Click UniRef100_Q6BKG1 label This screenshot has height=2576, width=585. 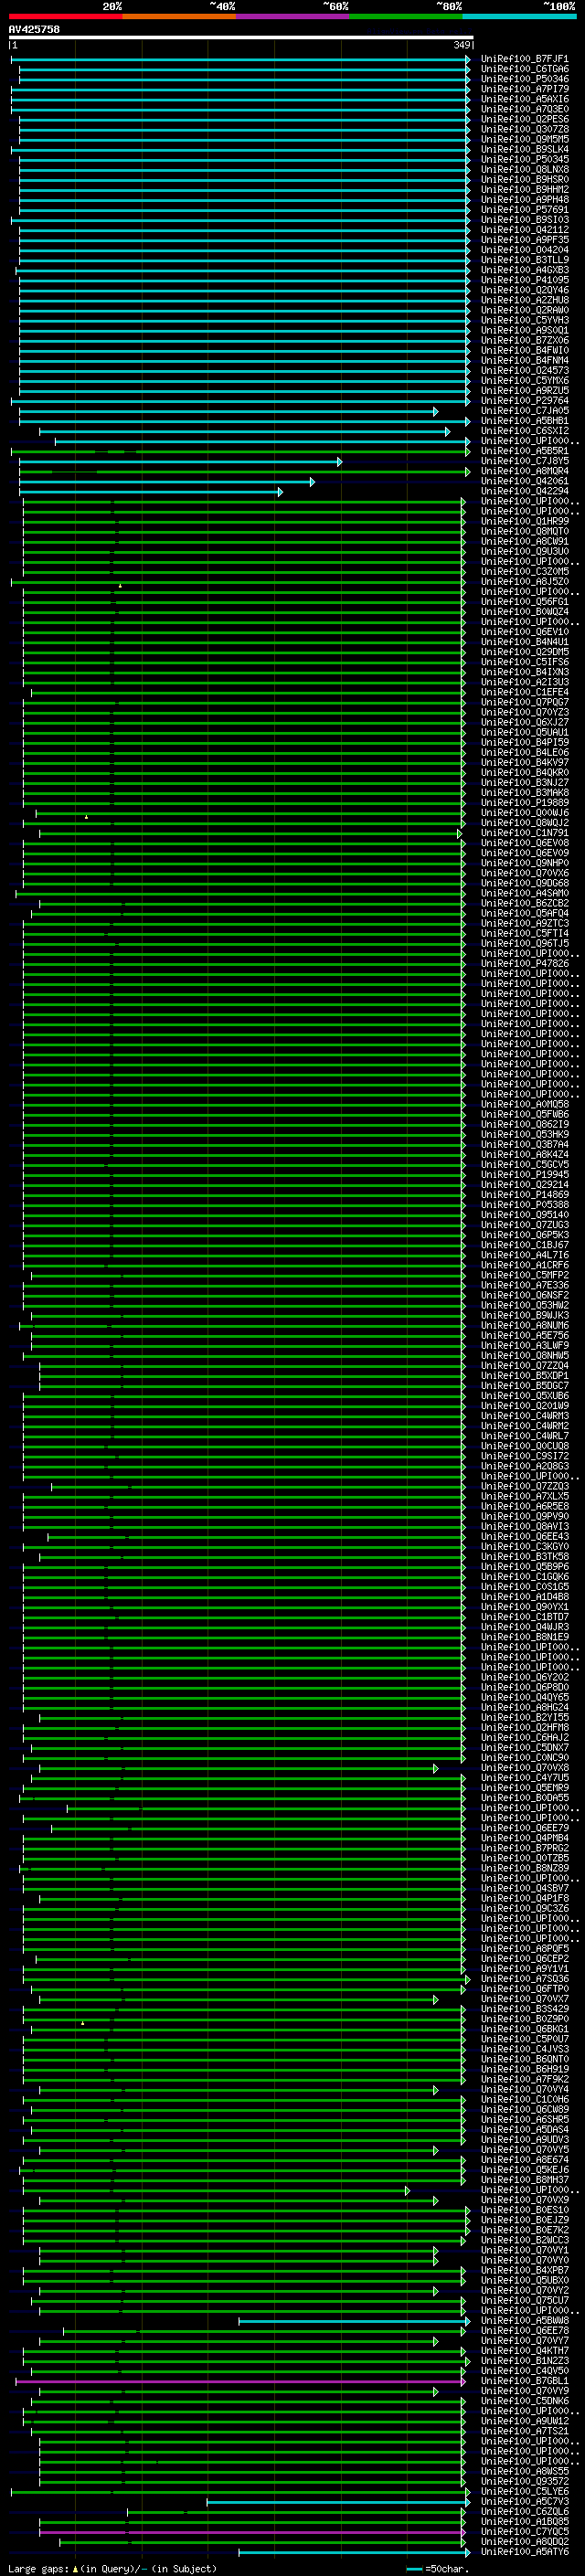pos(524,2029)
